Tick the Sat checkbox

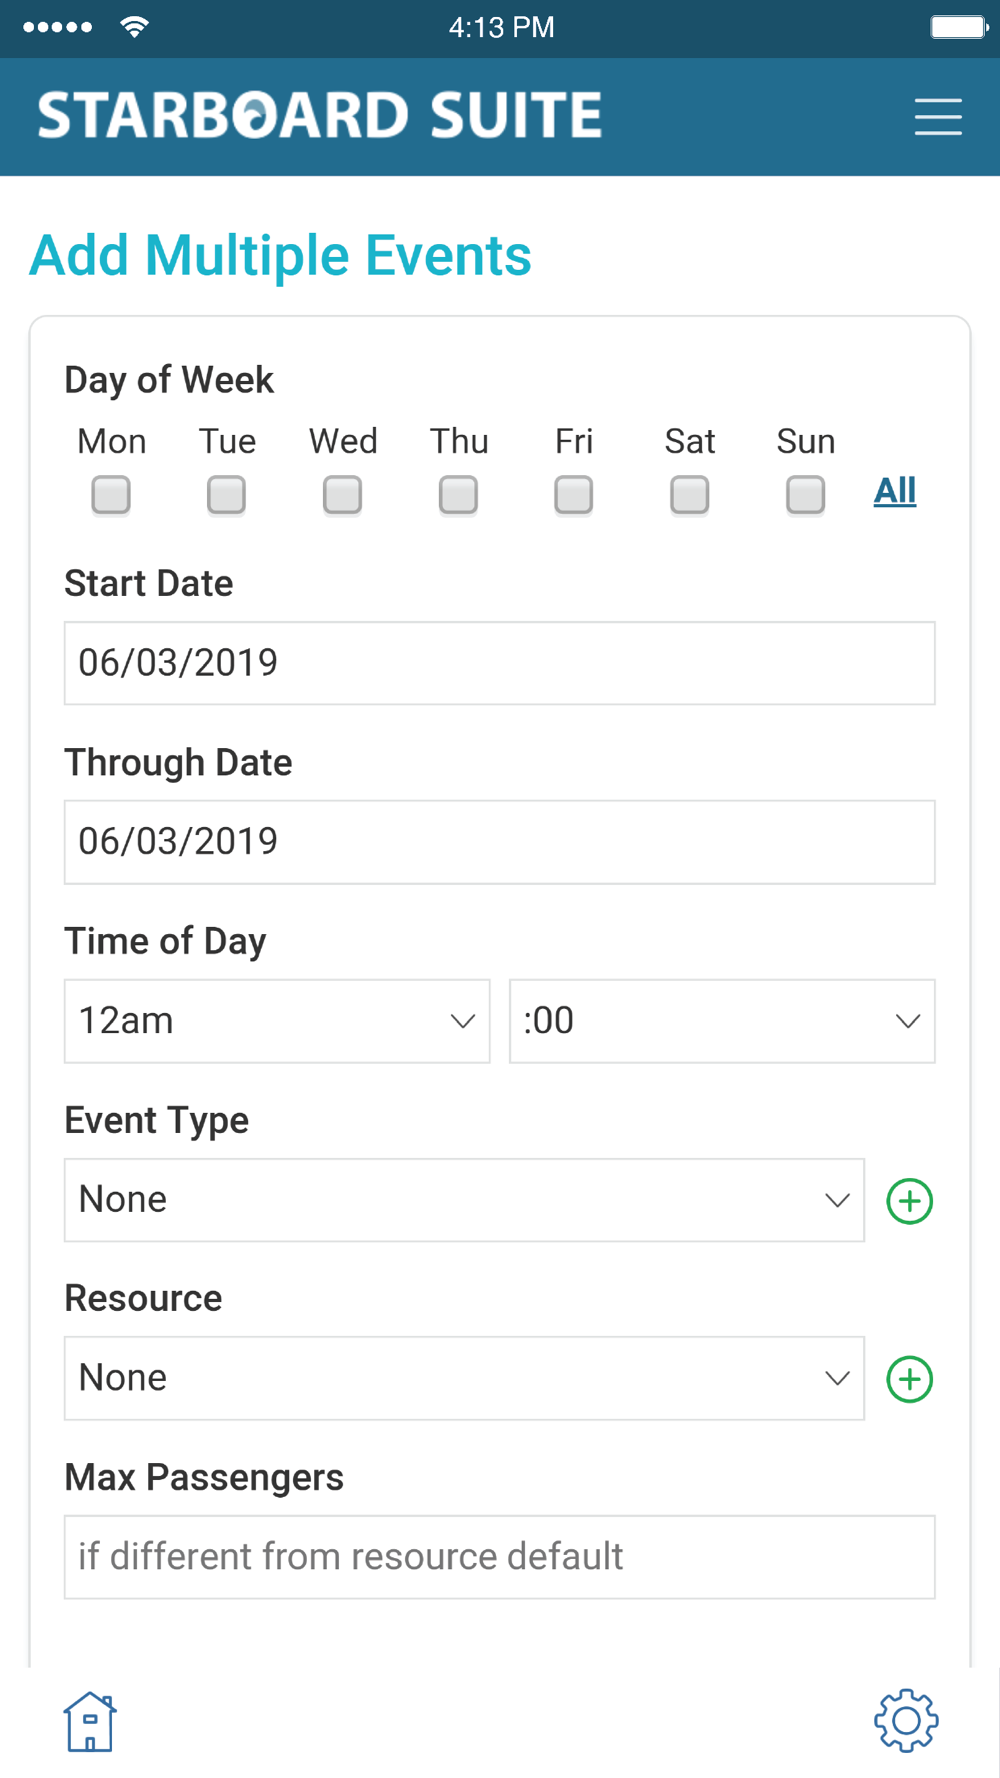[689, 495]
